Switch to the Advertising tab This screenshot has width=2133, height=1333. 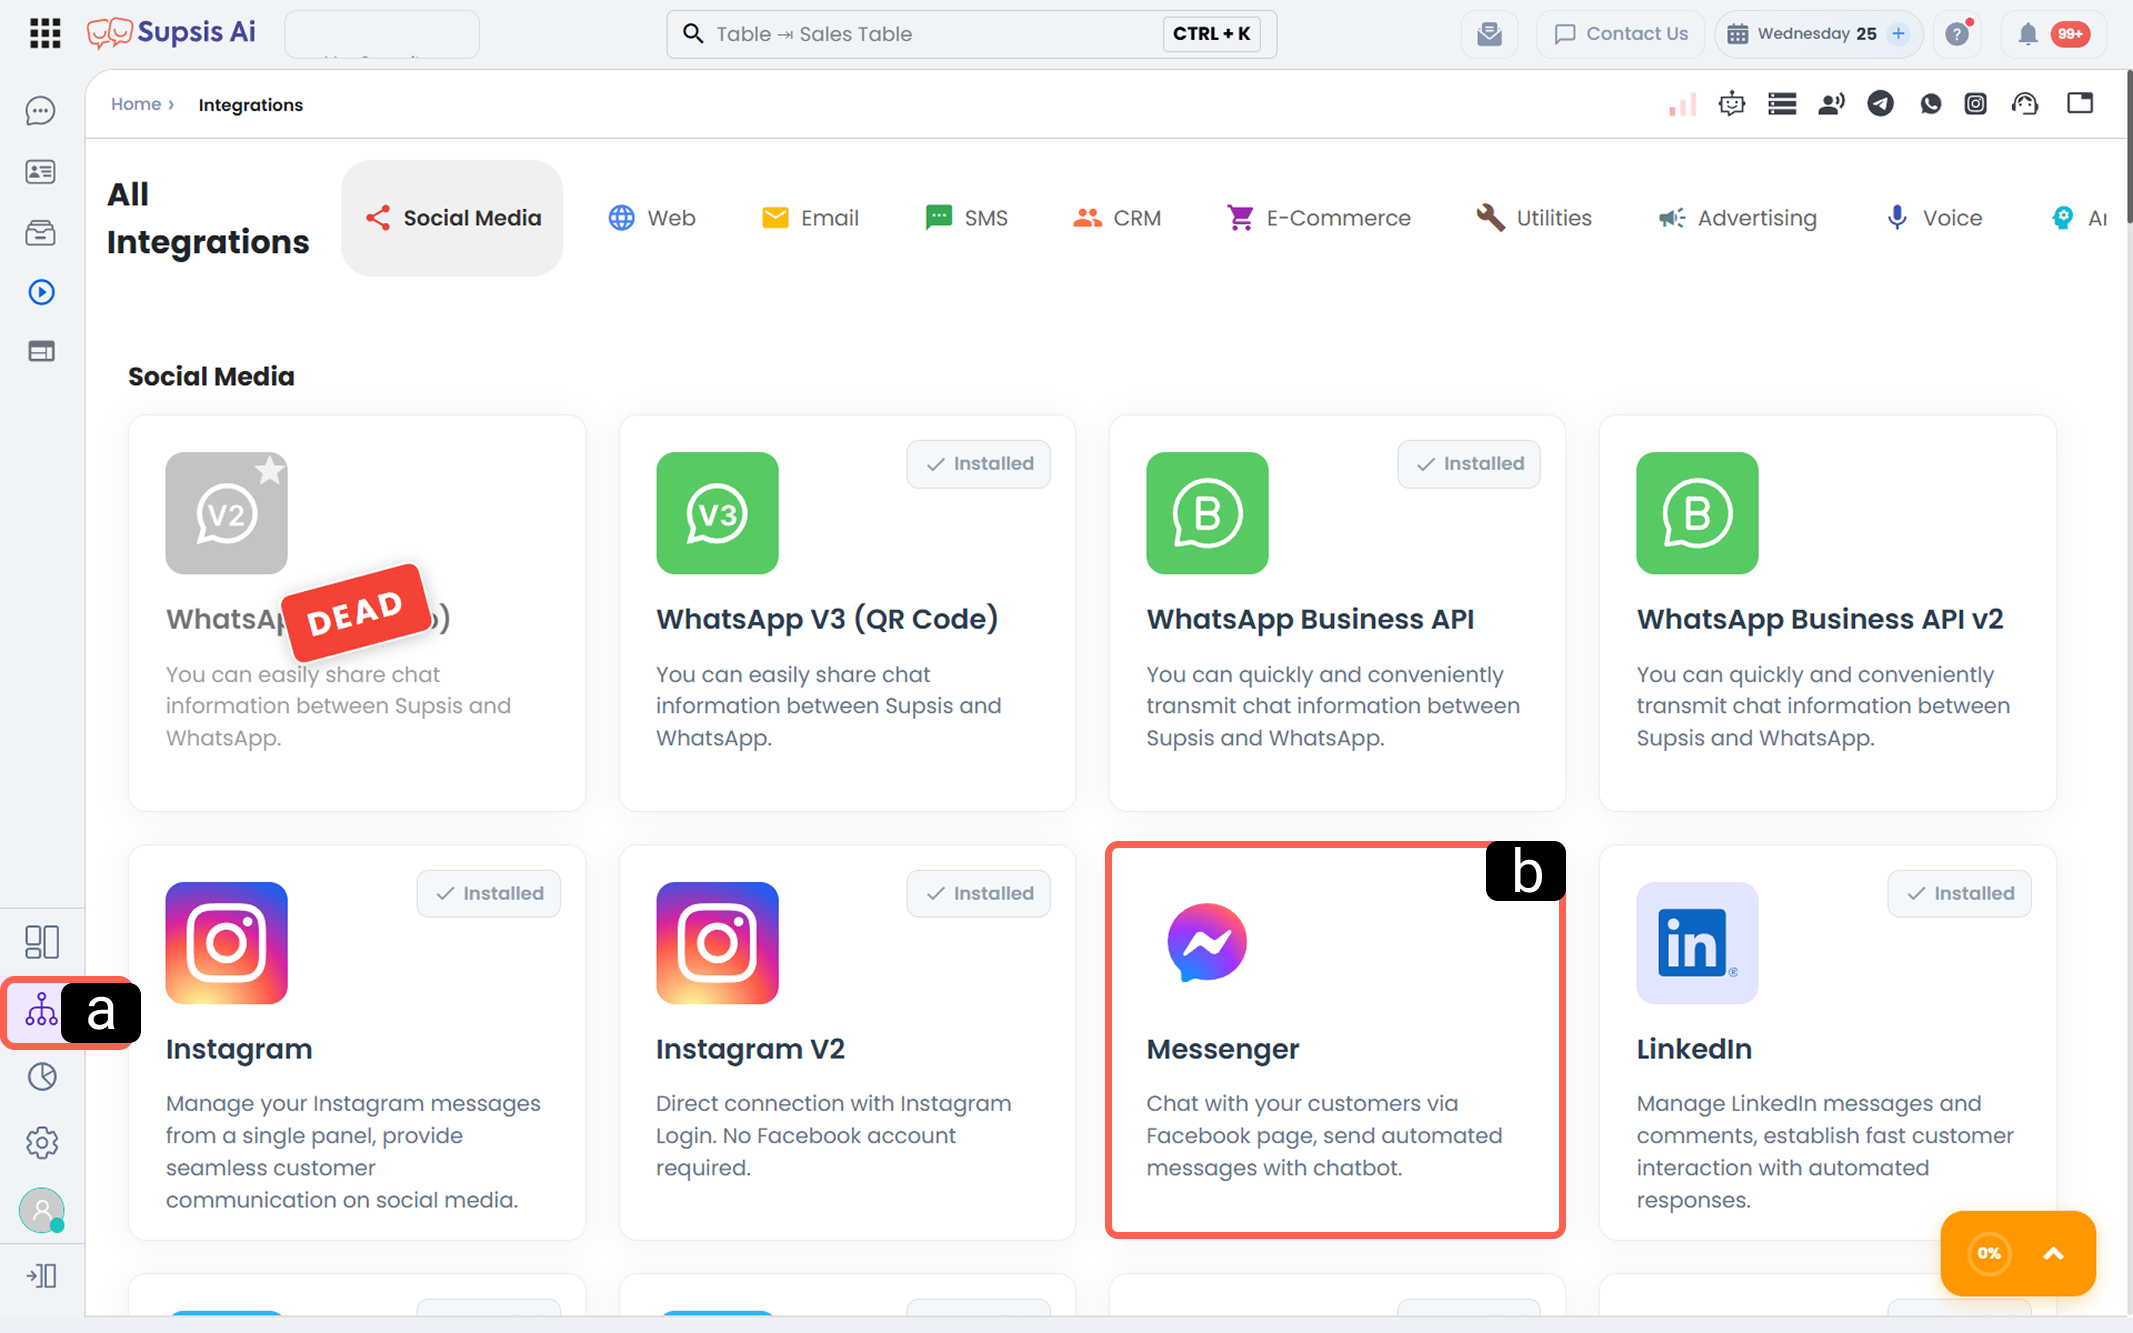1737,218
